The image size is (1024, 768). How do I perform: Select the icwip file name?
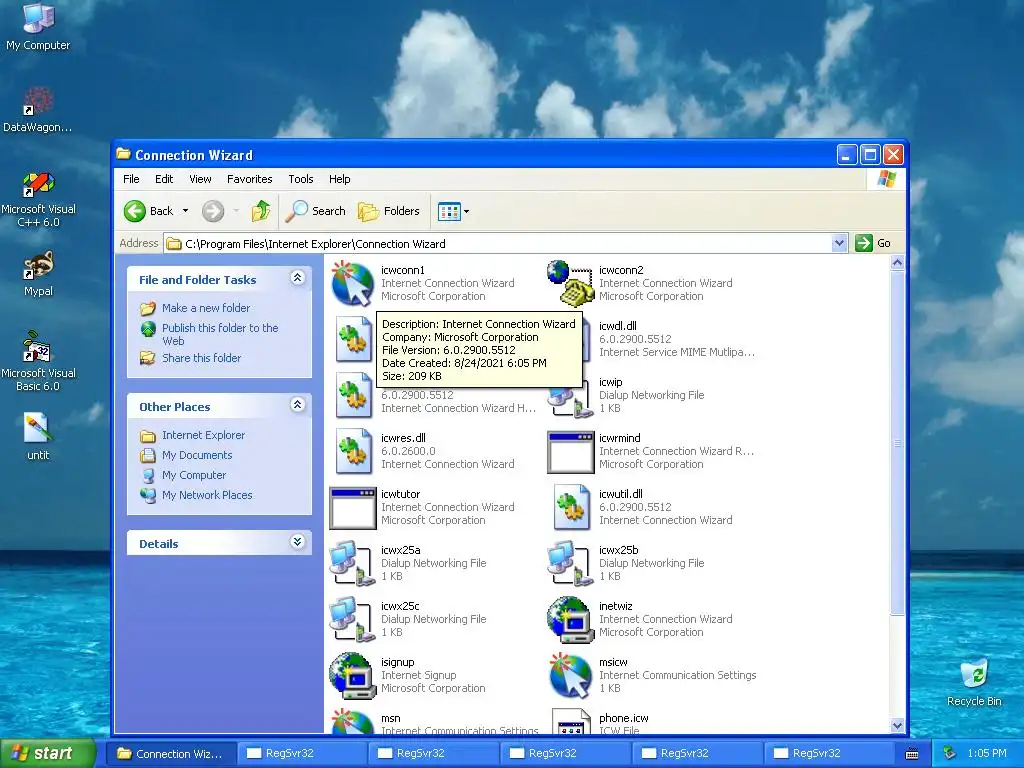[x=611, y=382]
